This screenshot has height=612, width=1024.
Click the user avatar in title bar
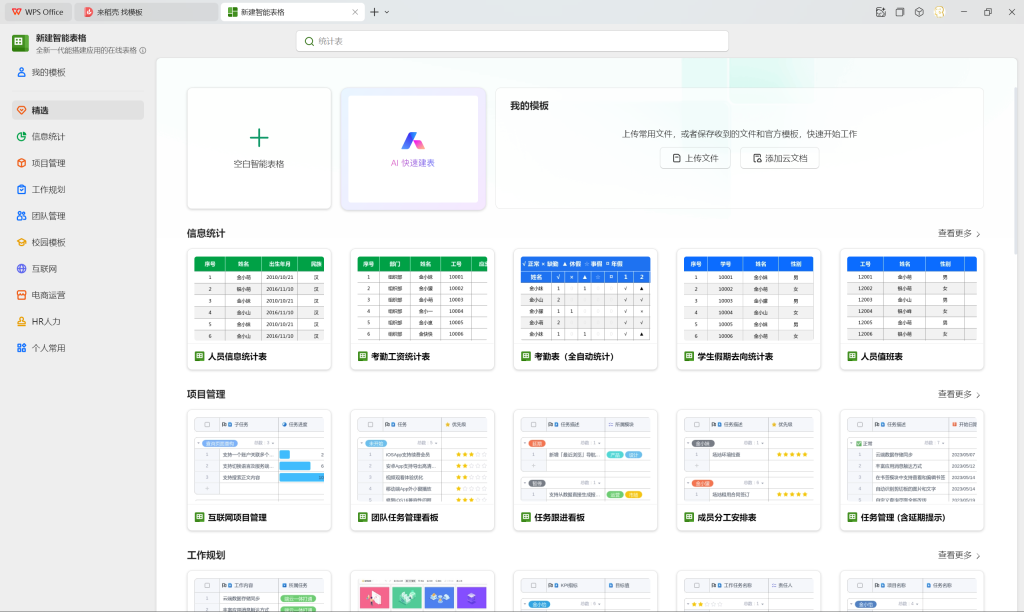pos(939,12)
